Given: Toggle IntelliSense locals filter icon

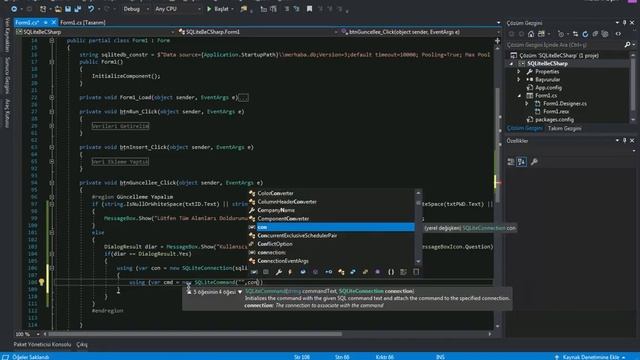Looking at the screenshot, I should coord(254,272).
